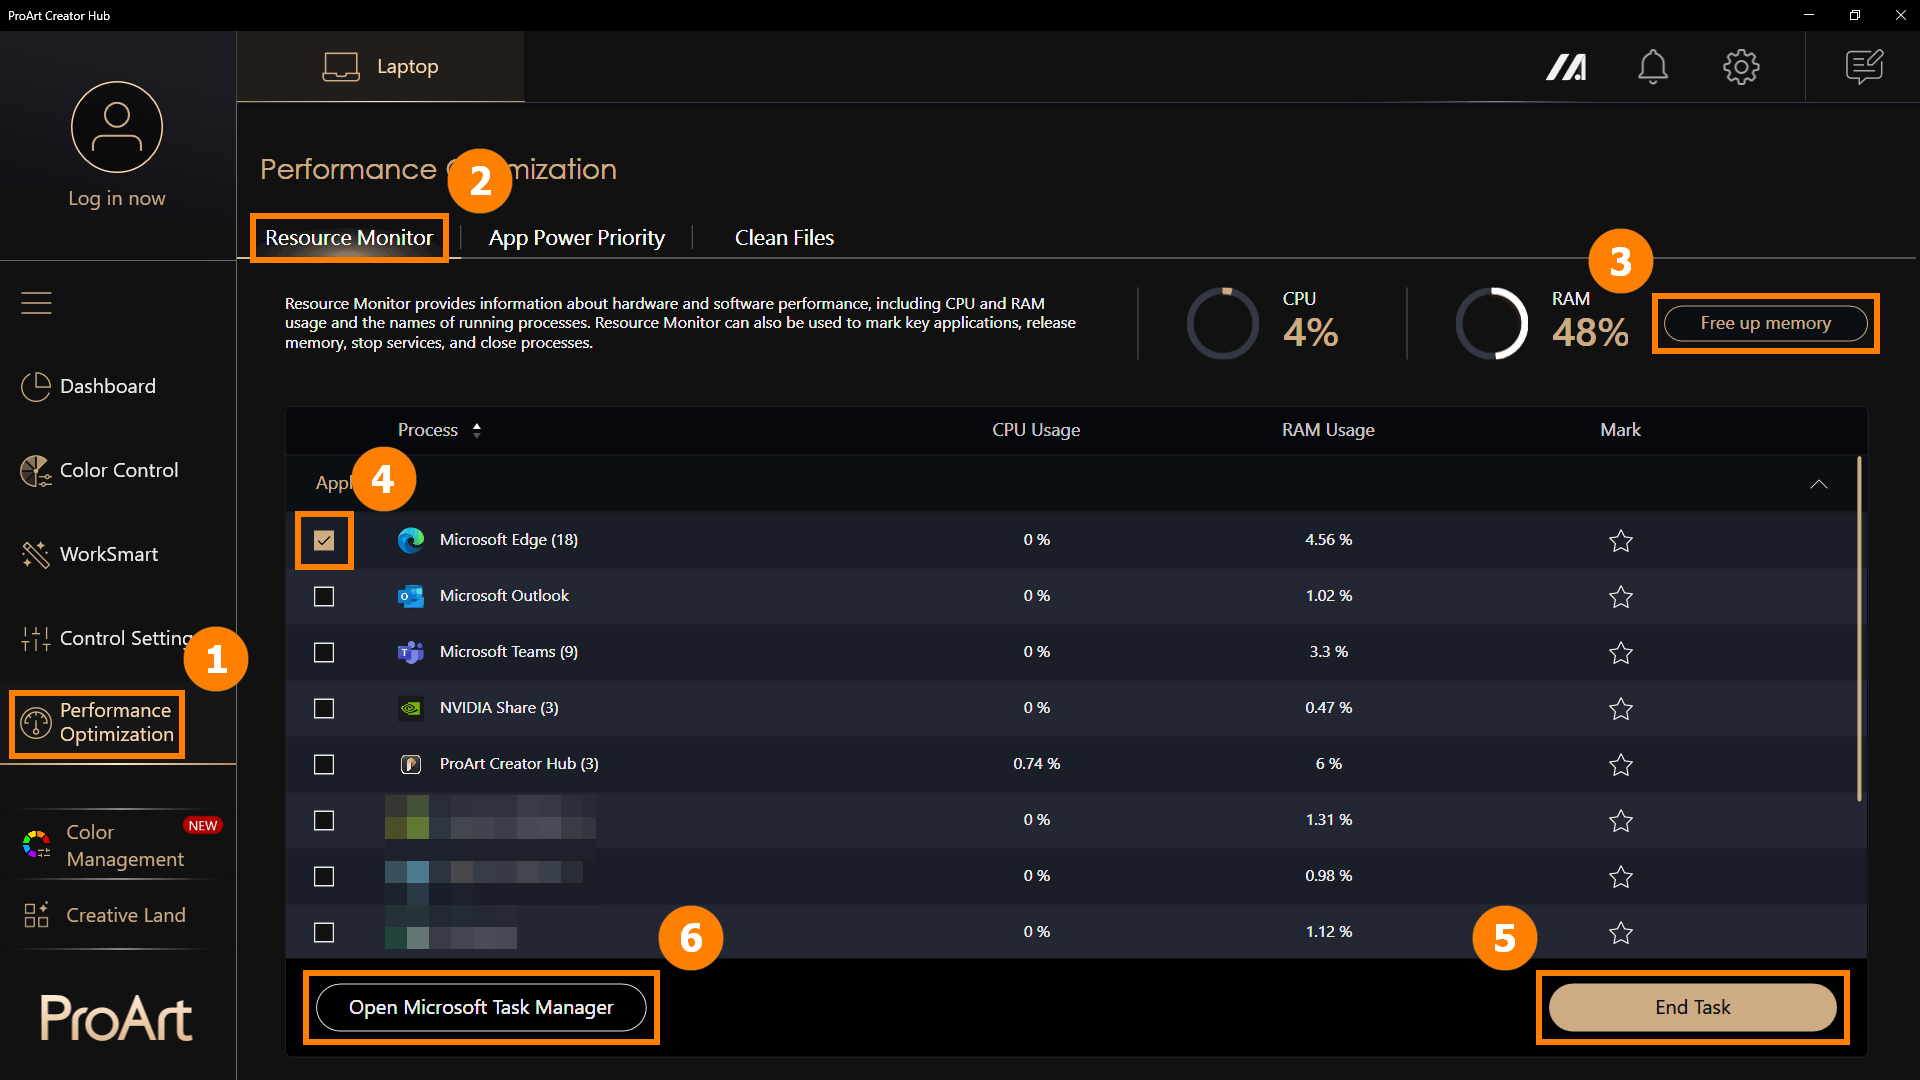Switch to Clean Files tab

tap(784, 238)
